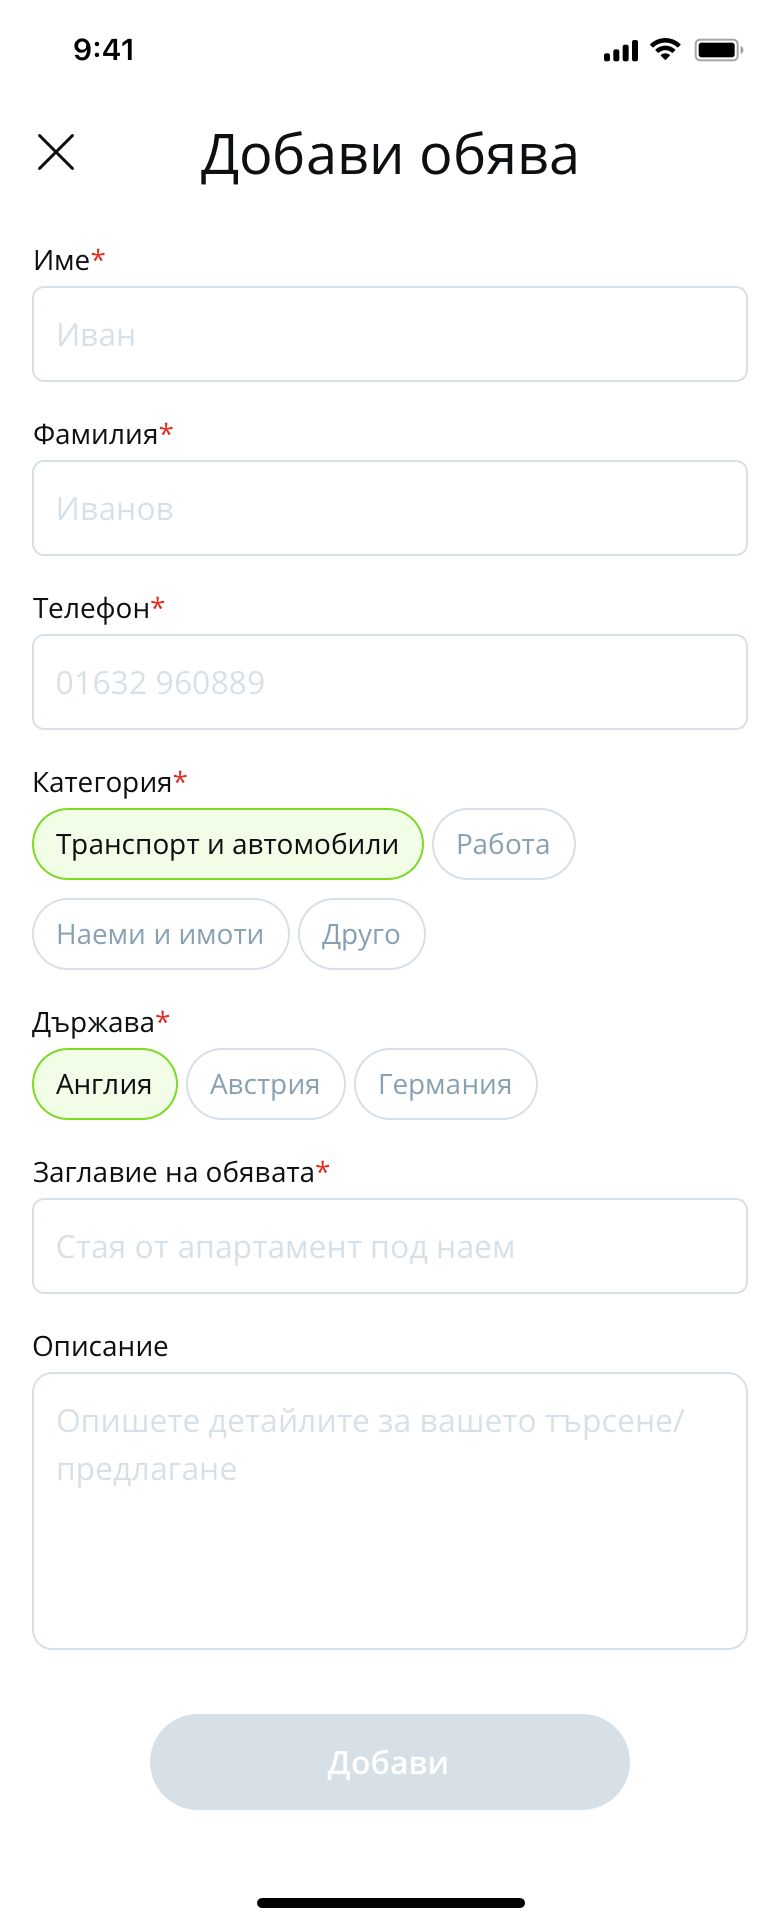
Task: Tap the home indicator bar
Action: pos(390,1902)
